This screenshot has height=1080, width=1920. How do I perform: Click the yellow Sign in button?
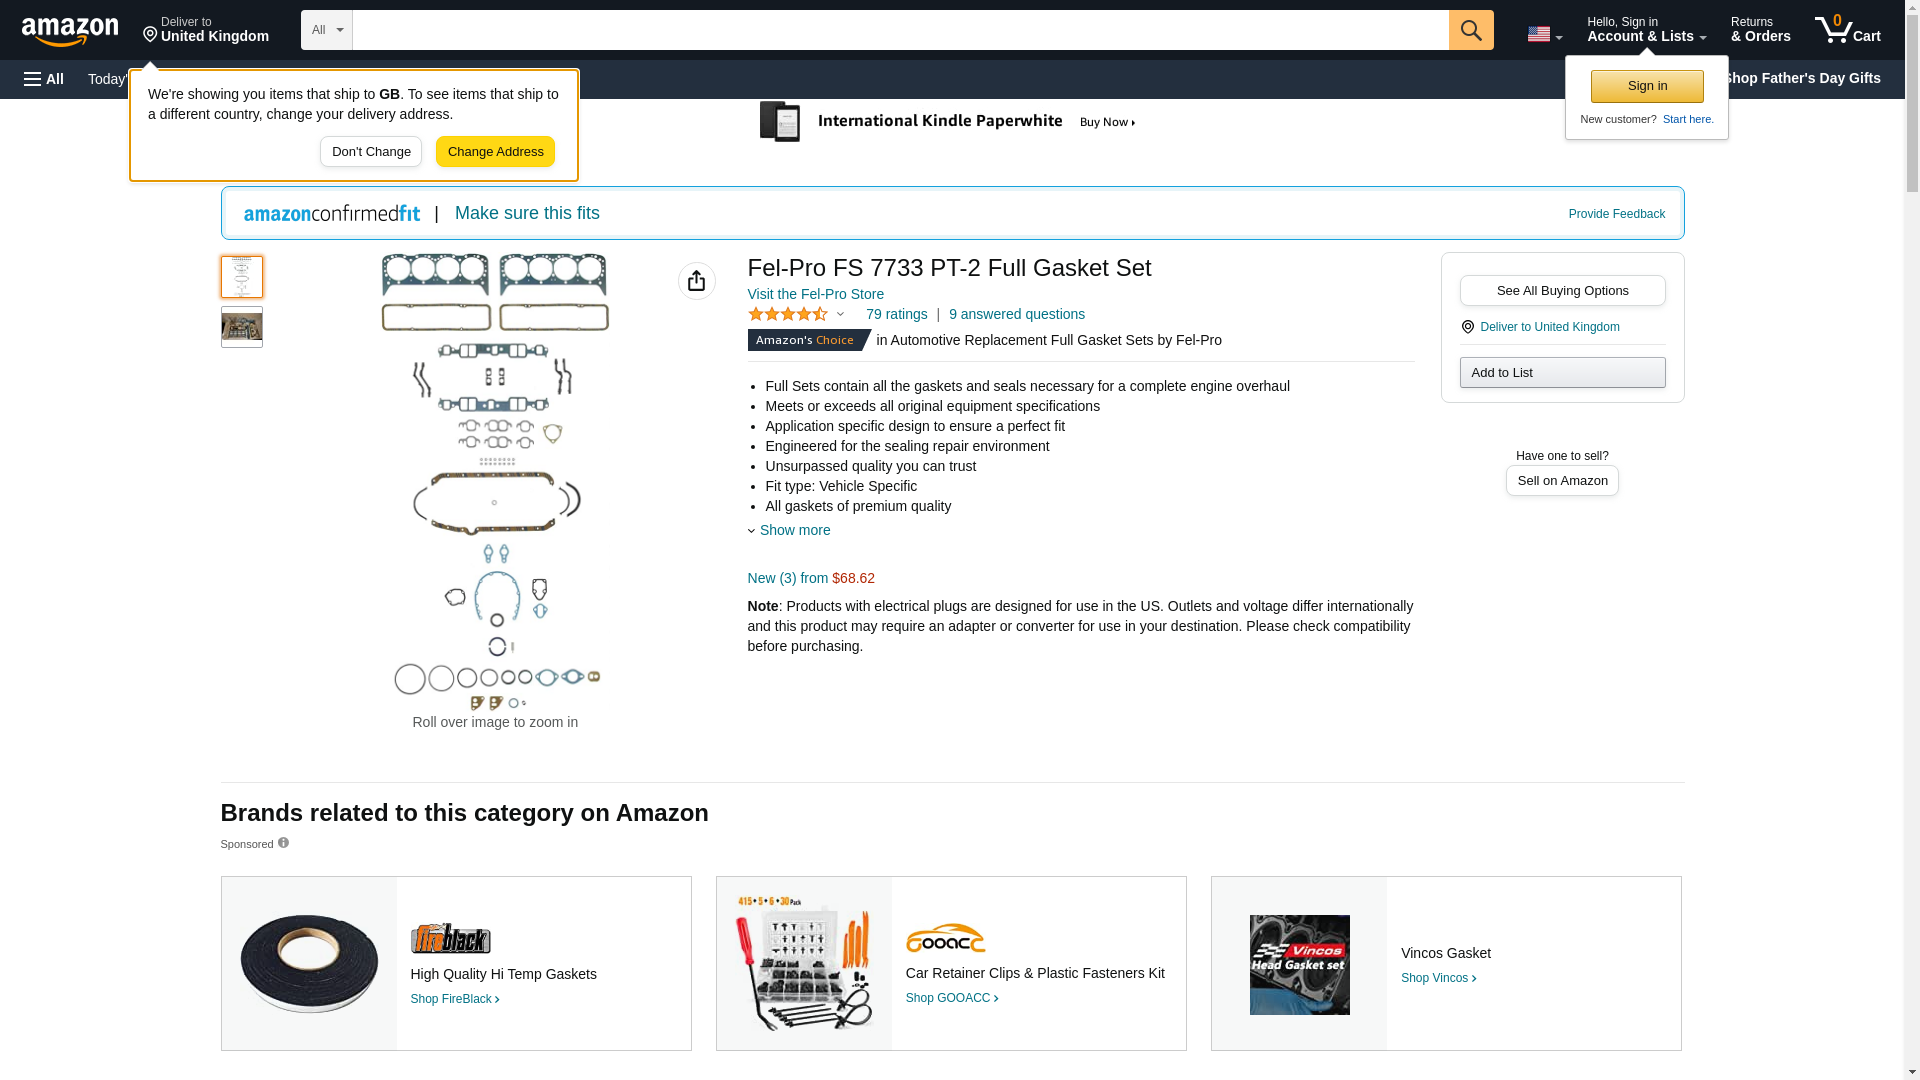(1646, 86)
